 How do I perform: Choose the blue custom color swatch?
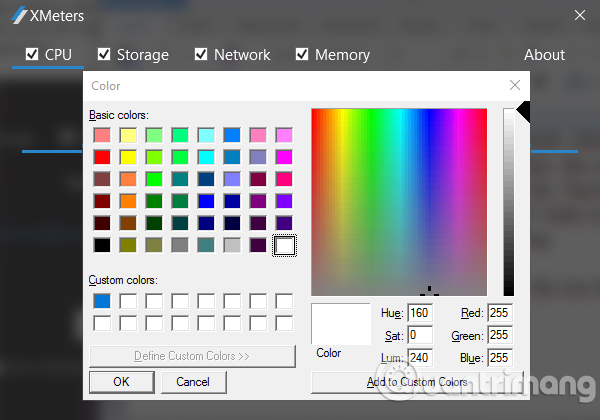point(102,301)
